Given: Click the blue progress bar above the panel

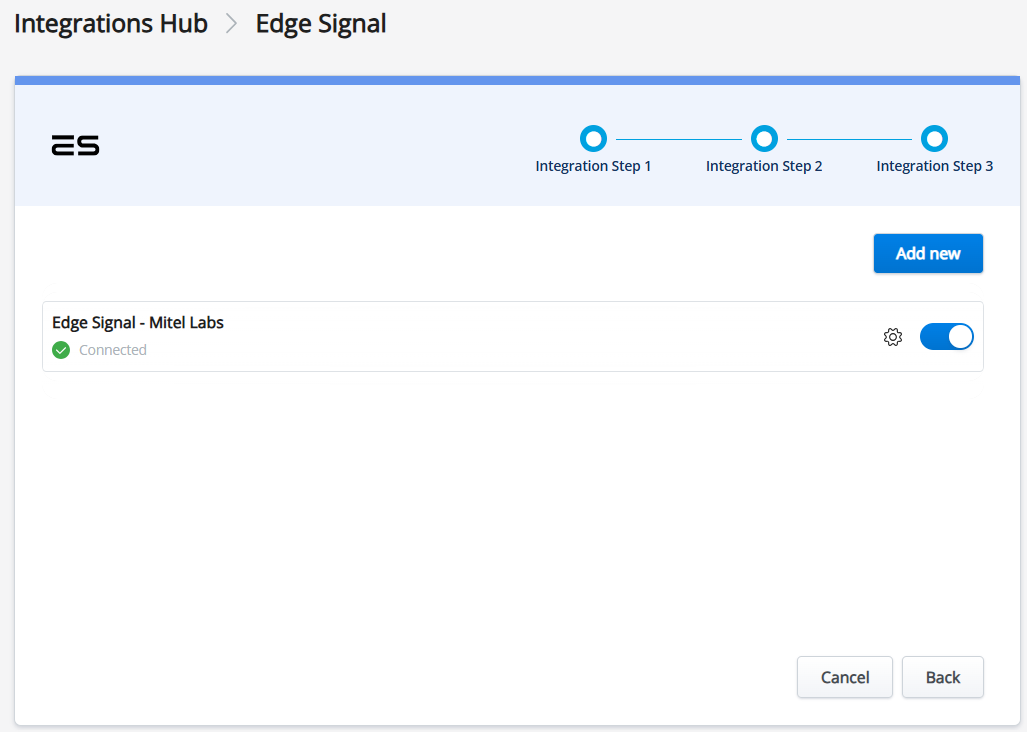Looking at the screenshot, I should point(513,76).
